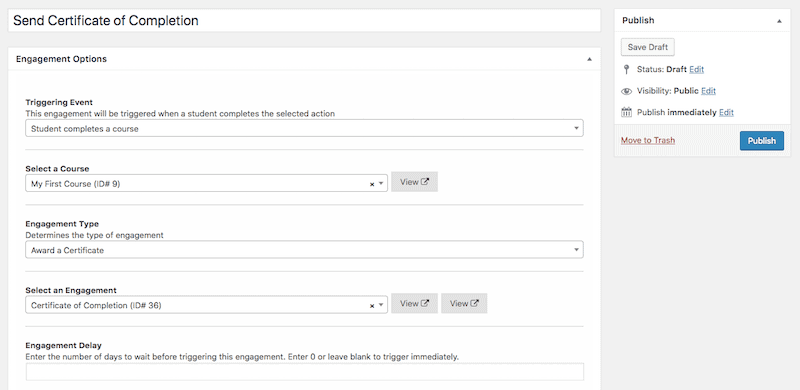This screenshot has height=390, width=800.
Task: Click second View button beside engagement
Action: pos(464,303)
